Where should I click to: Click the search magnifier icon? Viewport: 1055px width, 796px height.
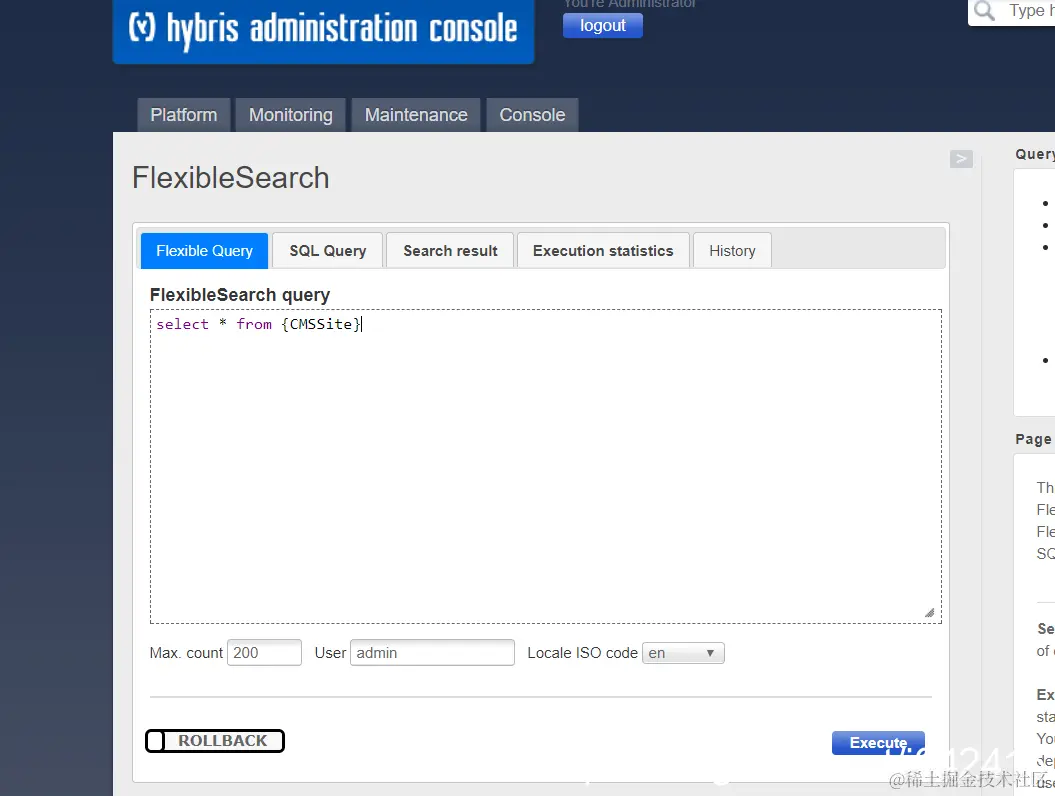pos(984,11)
